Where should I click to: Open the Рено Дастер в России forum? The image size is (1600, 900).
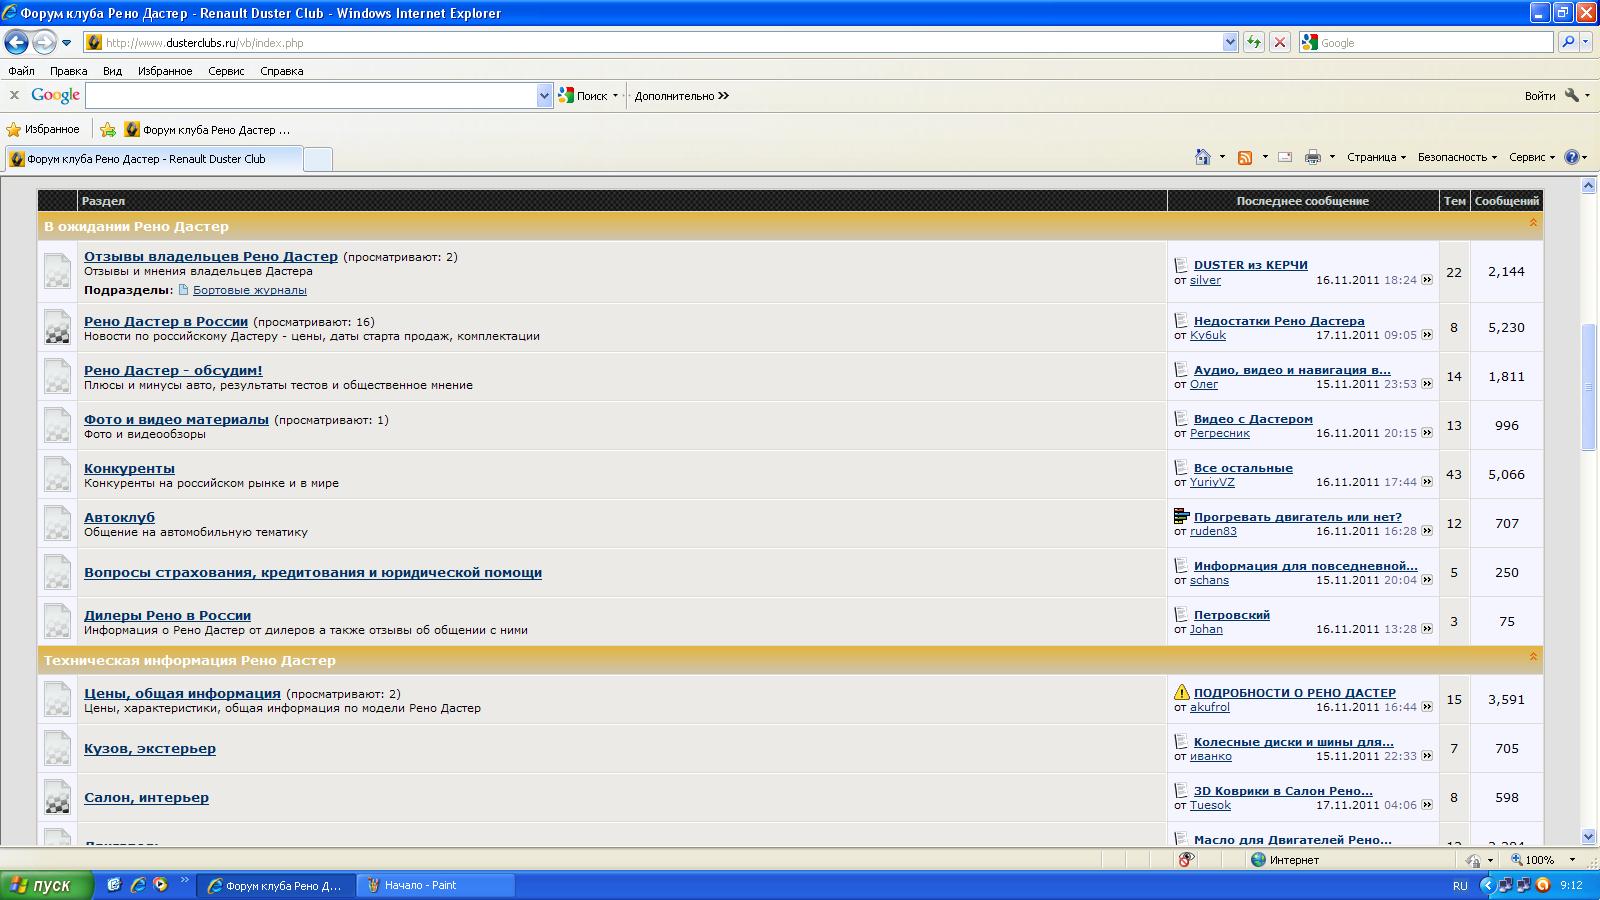pyautogui.click(x=166, y=321)
